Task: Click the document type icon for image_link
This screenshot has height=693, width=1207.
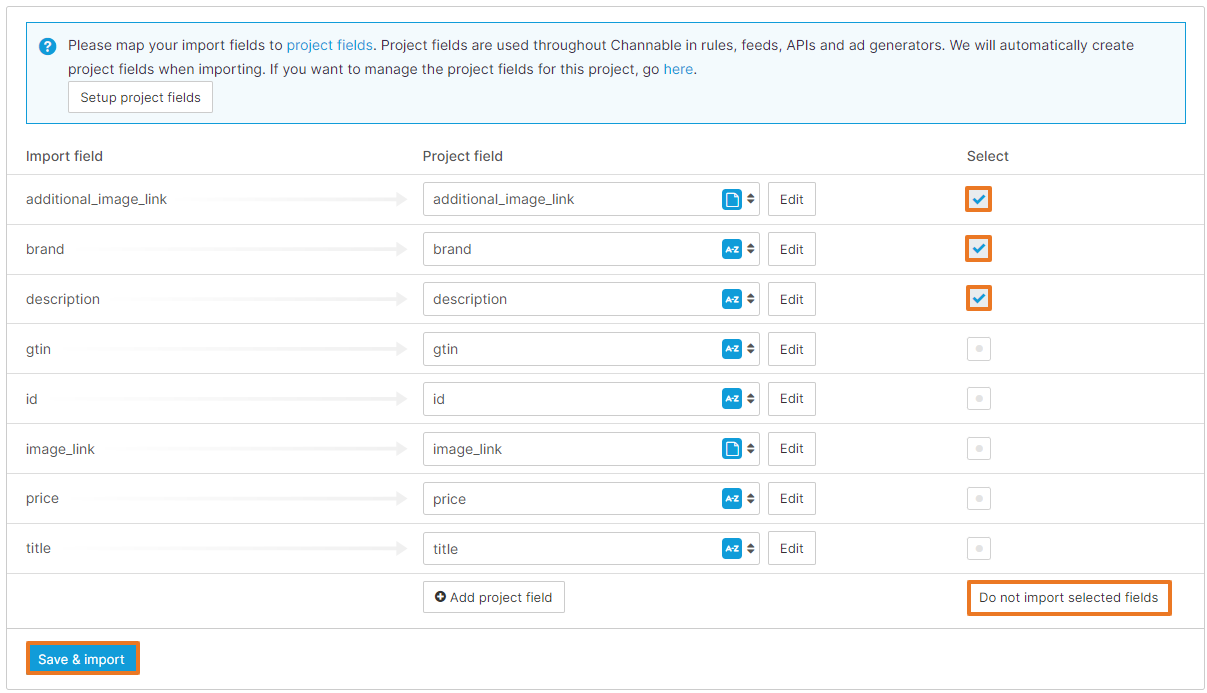Action: click(x=731, y=449)
